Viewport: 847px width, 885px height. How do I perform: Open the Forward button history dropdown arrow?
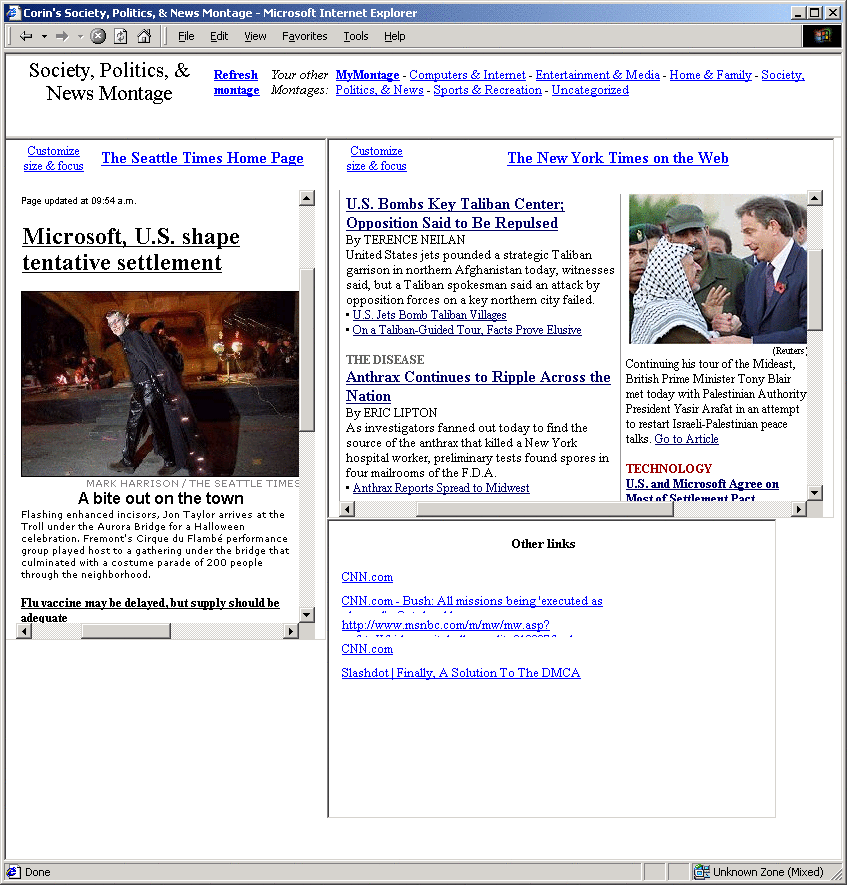coord(80,36)
